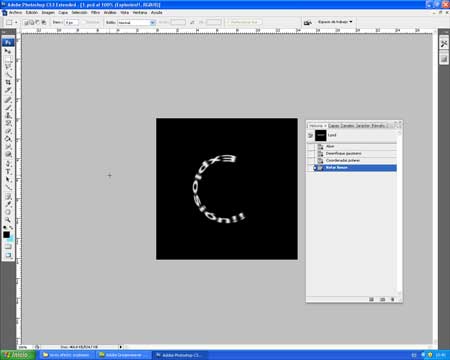450x360 pixels.
Task: Switch to the Capas tab
Action: (x=333, y=126)
